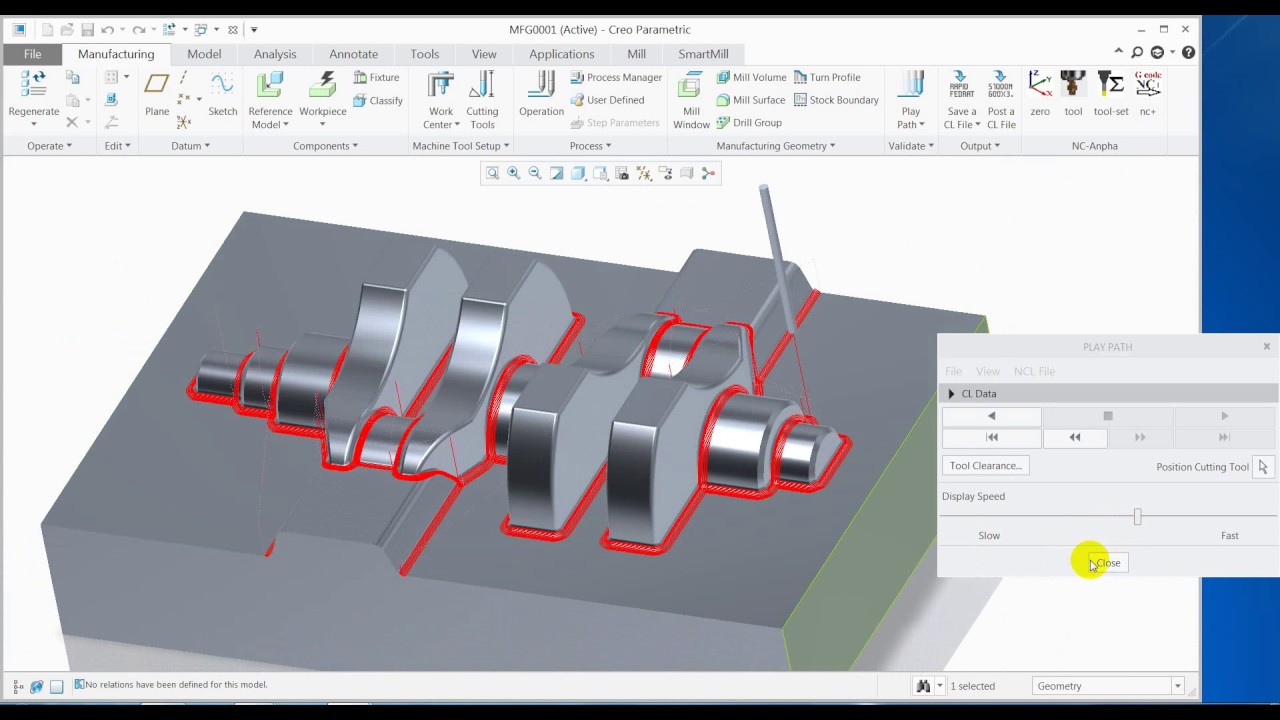
Task: Open the tool-set sigma icon
Action: [x=1111, y=84]
